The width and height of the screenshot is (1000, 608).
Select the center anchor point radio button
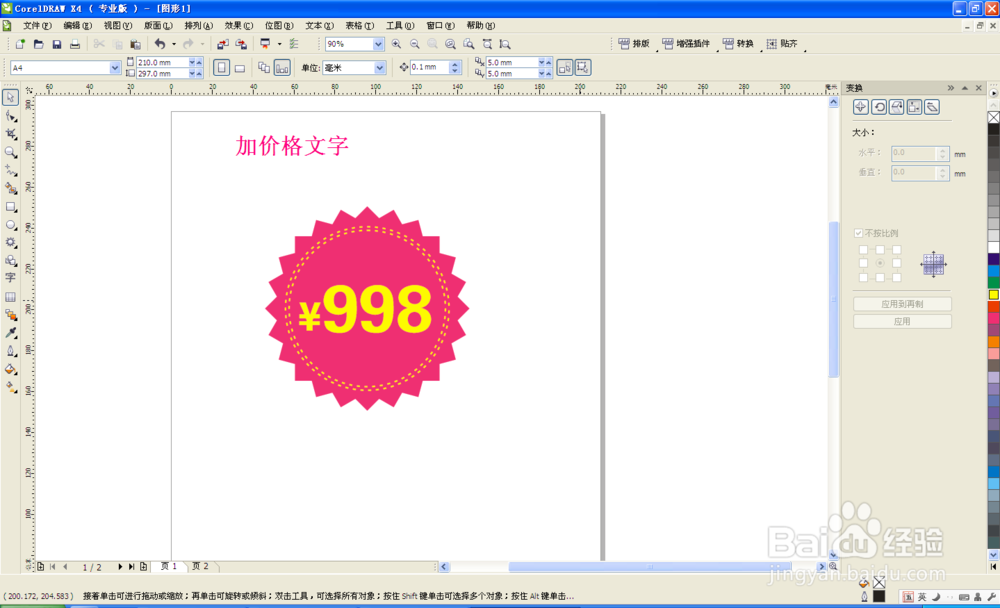(x=879, y=263)
